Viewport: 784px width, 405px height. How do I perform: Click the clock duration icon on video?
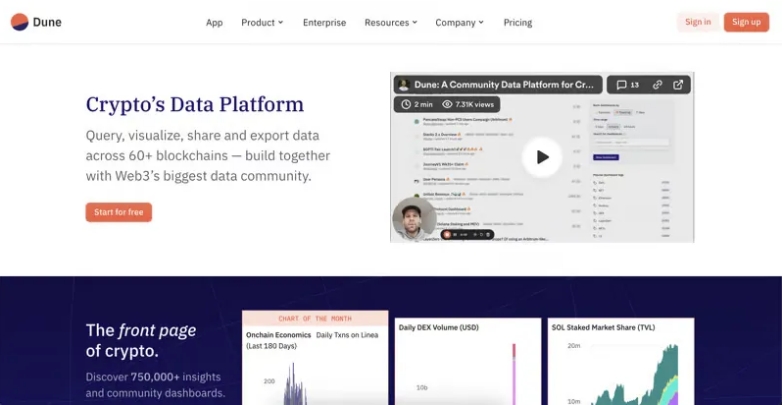coord(406,104)
